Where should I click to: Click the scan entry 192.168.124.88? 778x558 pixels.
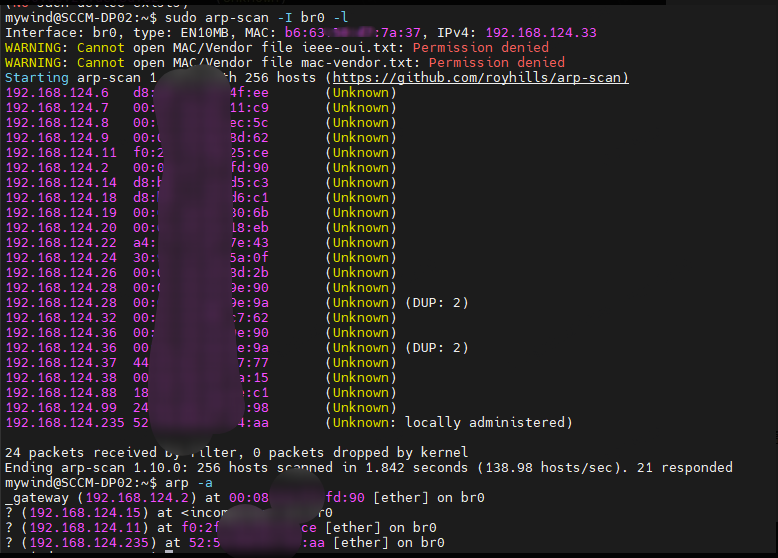coord(61,392)
